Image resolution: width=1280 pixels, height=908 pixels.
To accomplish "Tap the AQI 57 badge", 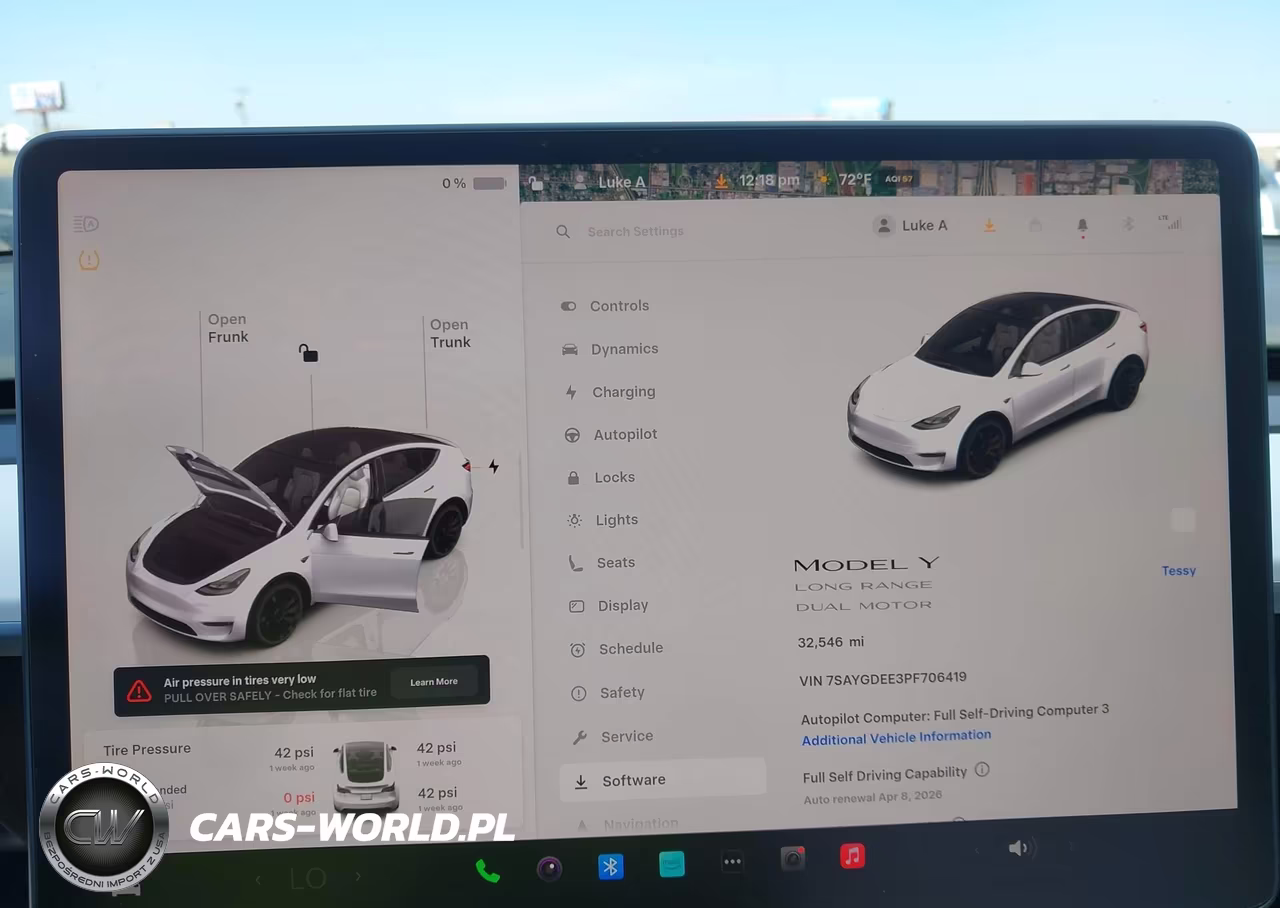I will [899, 179].
